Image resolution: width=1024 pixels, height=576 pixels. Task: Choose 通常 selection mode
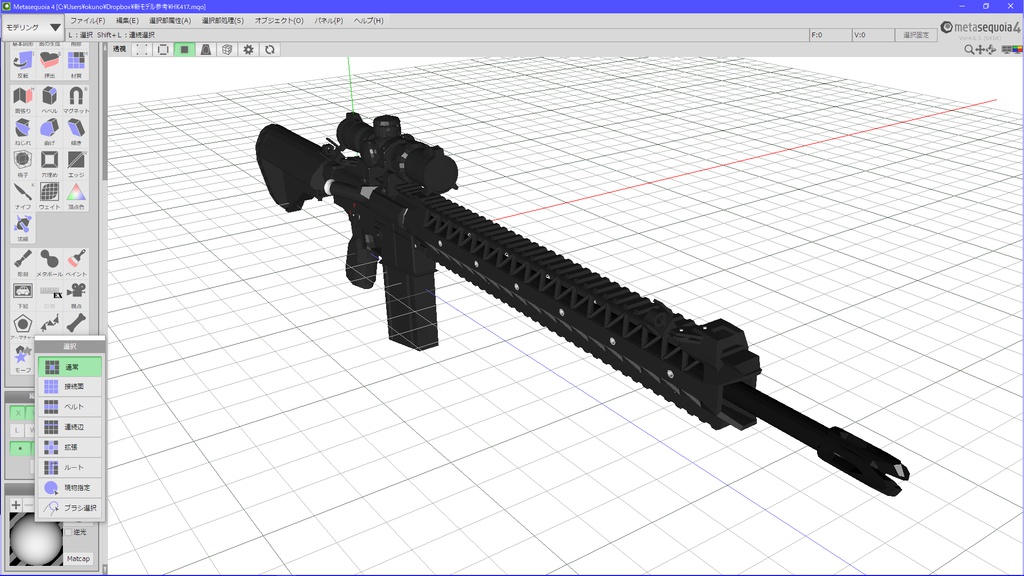tap(70, 367)
